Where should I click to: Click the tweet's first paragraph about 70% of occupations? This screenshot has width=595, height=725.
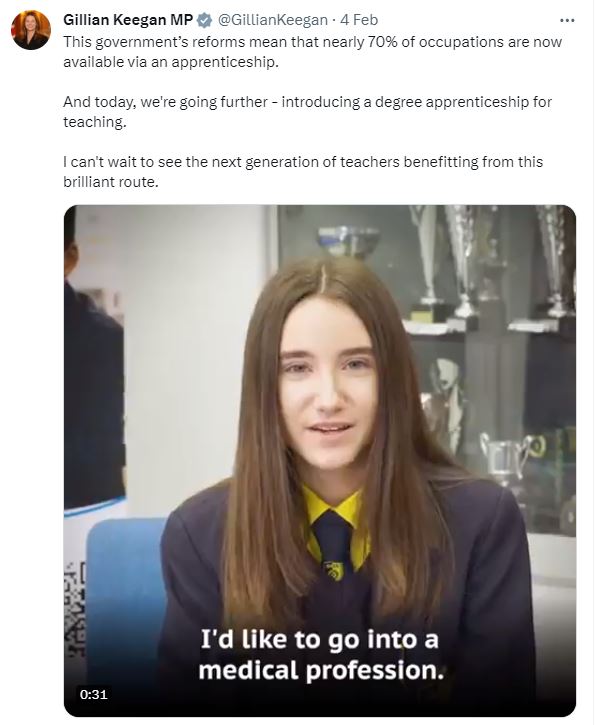click(x=313, y=52)
